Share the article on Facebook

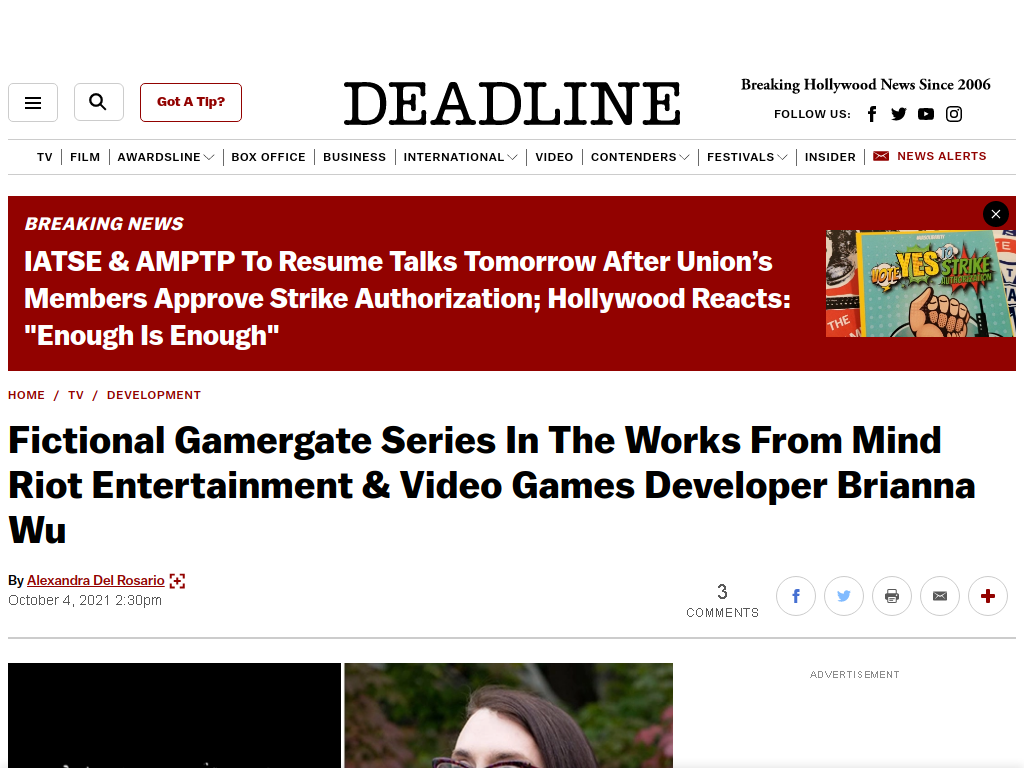point(795,596)
